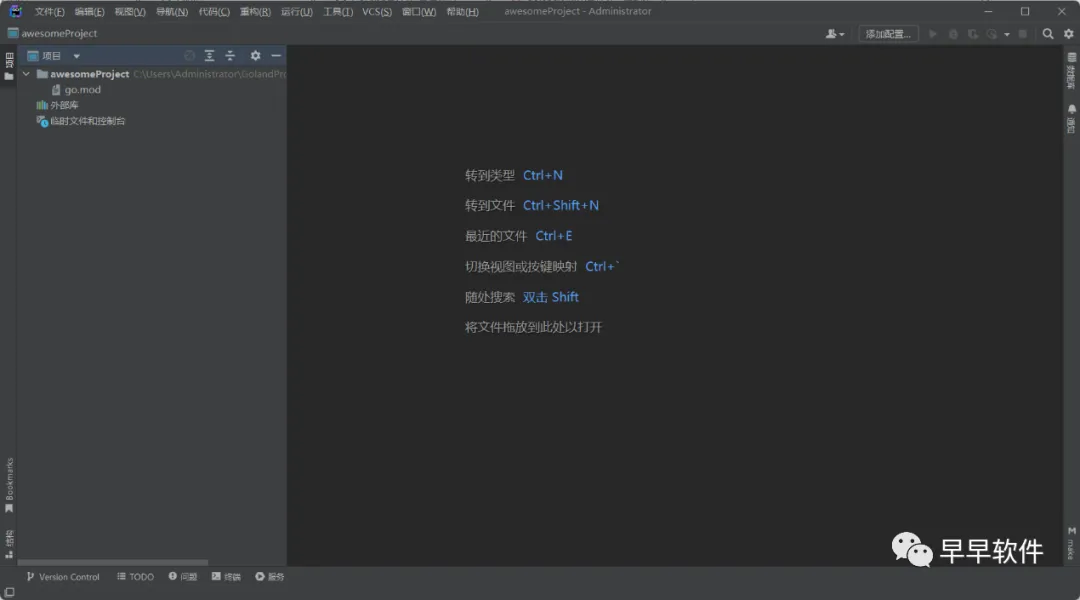Open Search Everywhere magnifier icon

tap(1048, 34)
